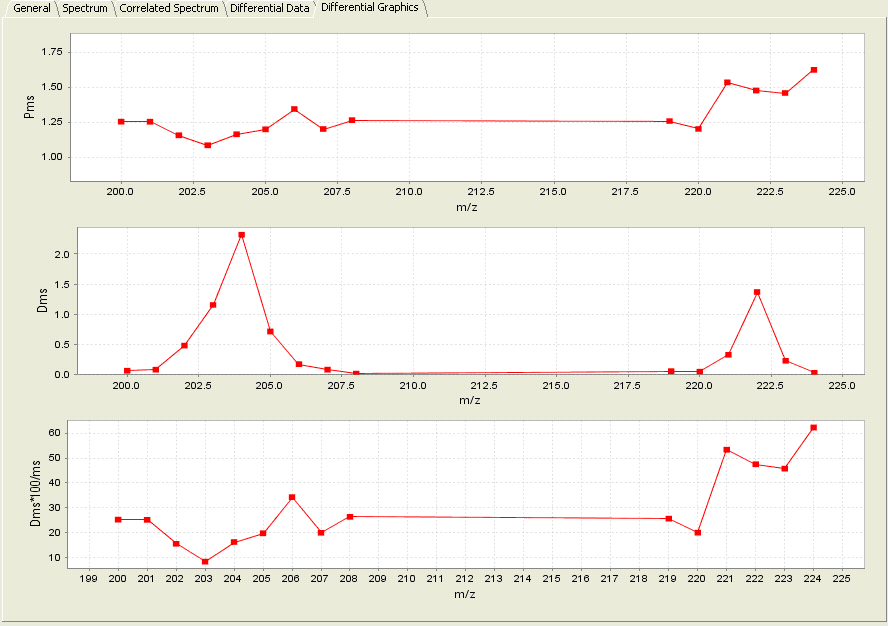The image size is (888, 626).
Task: Select the bottom chart's minimum point at m/z 203
Action: [x=205, y=561]
